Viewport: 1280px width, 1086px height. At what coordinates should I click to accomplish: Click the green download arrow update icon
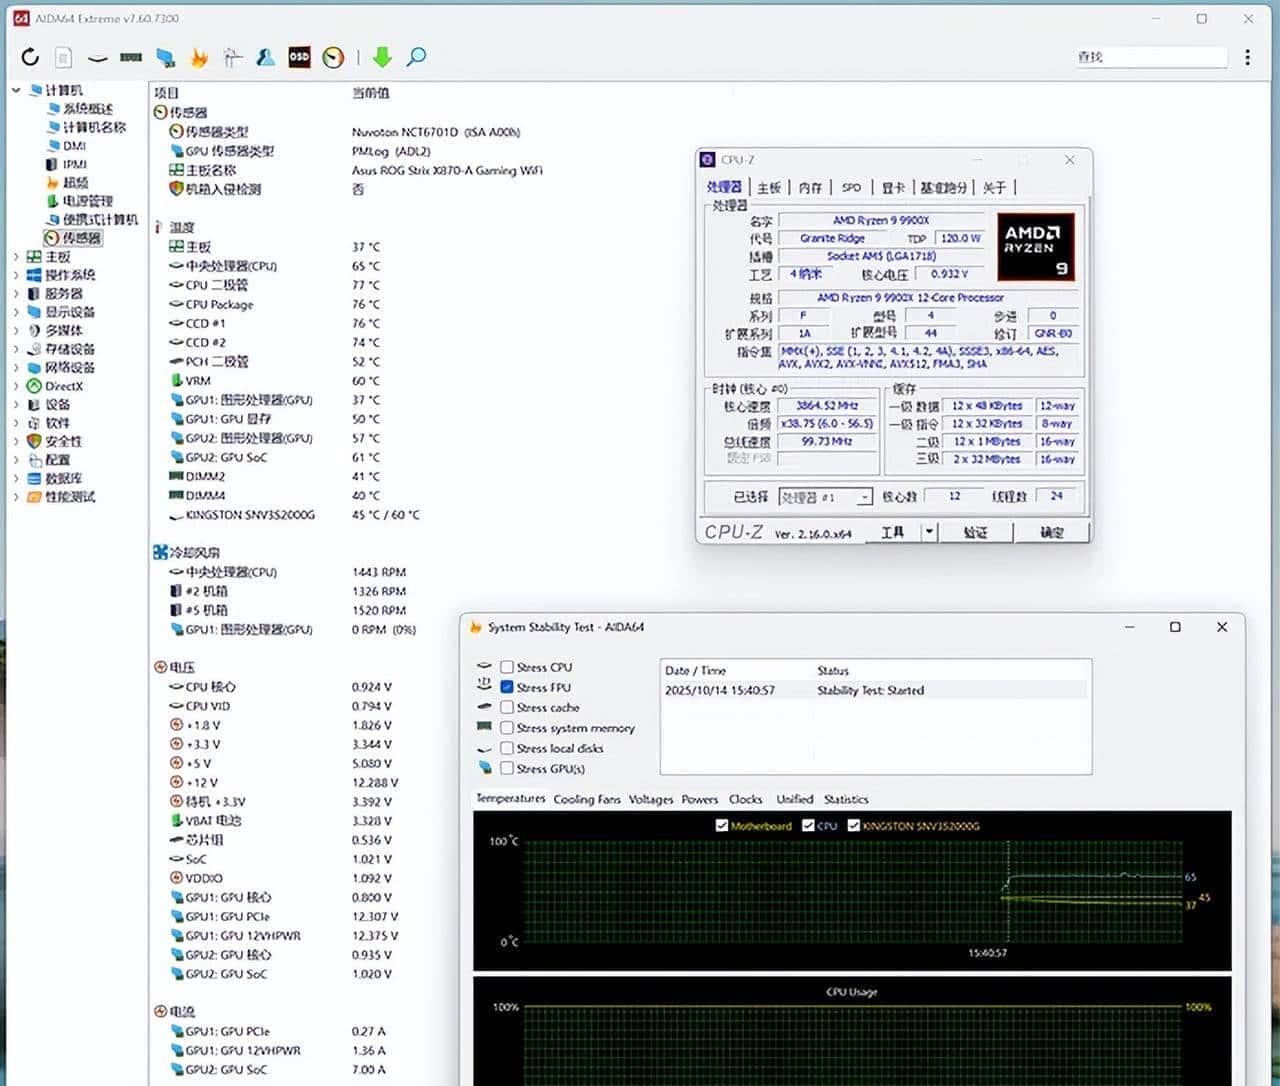point(382,58)
